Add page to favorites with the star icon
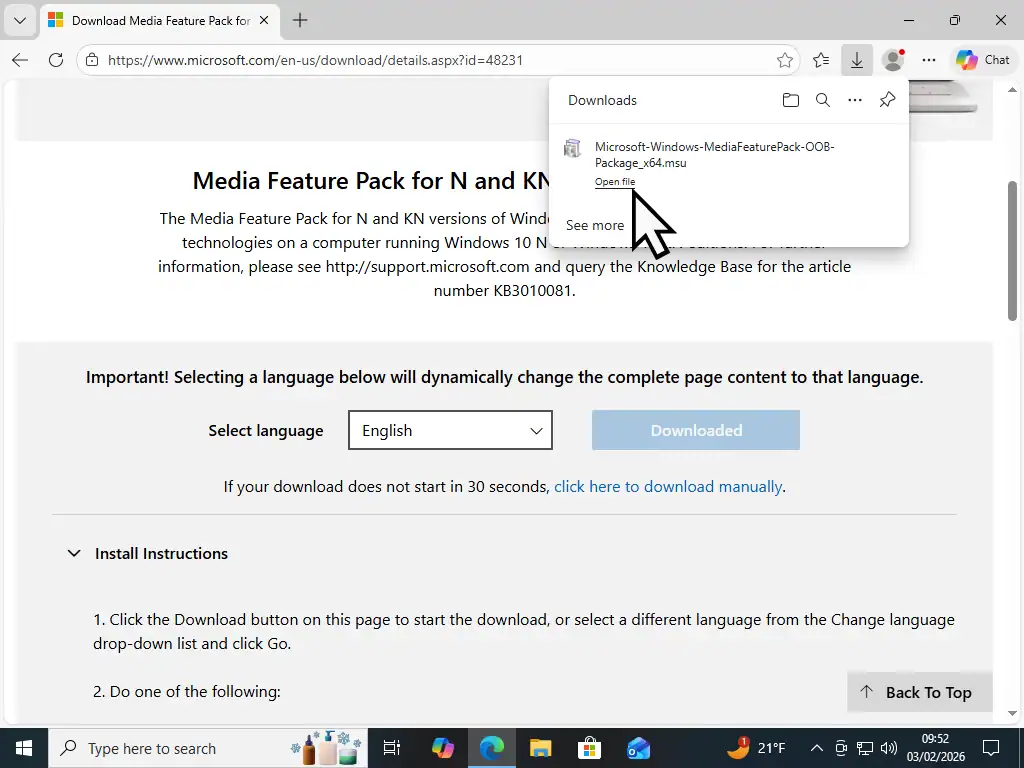This screenshot has height=768, width=1024. click(x=786, y=60)
